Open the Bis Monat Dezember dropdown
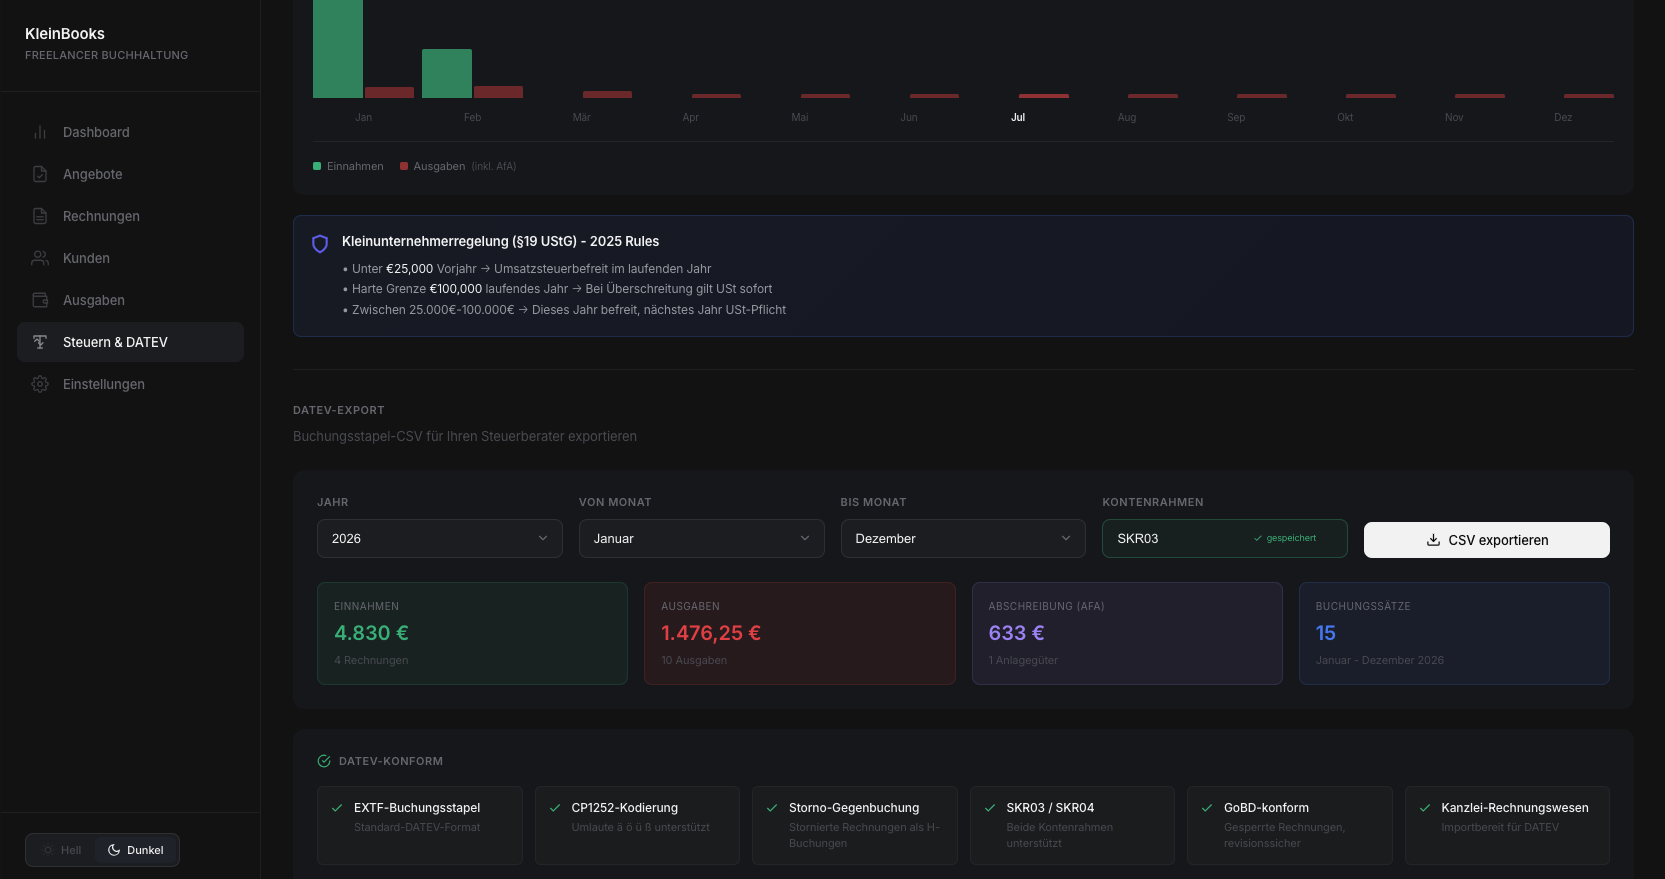The width and height of the screenshot is (1665, 879). point(963,538)
